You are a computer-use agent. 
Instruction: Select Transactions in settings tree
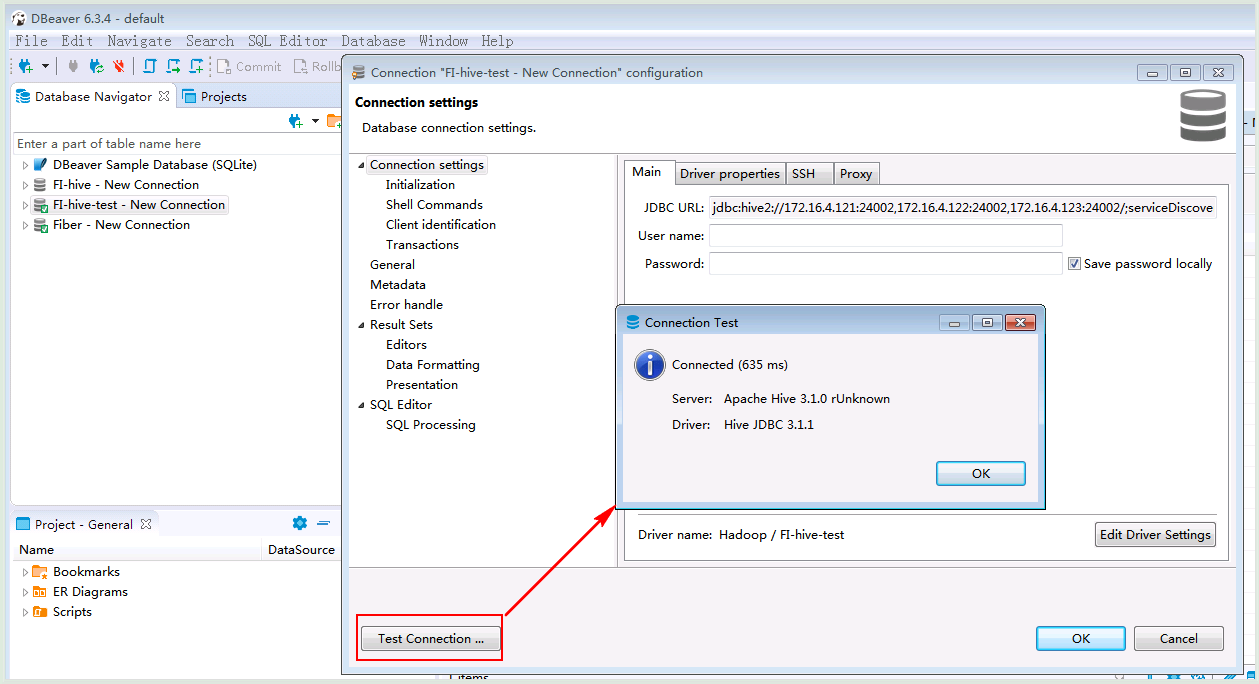422,245
